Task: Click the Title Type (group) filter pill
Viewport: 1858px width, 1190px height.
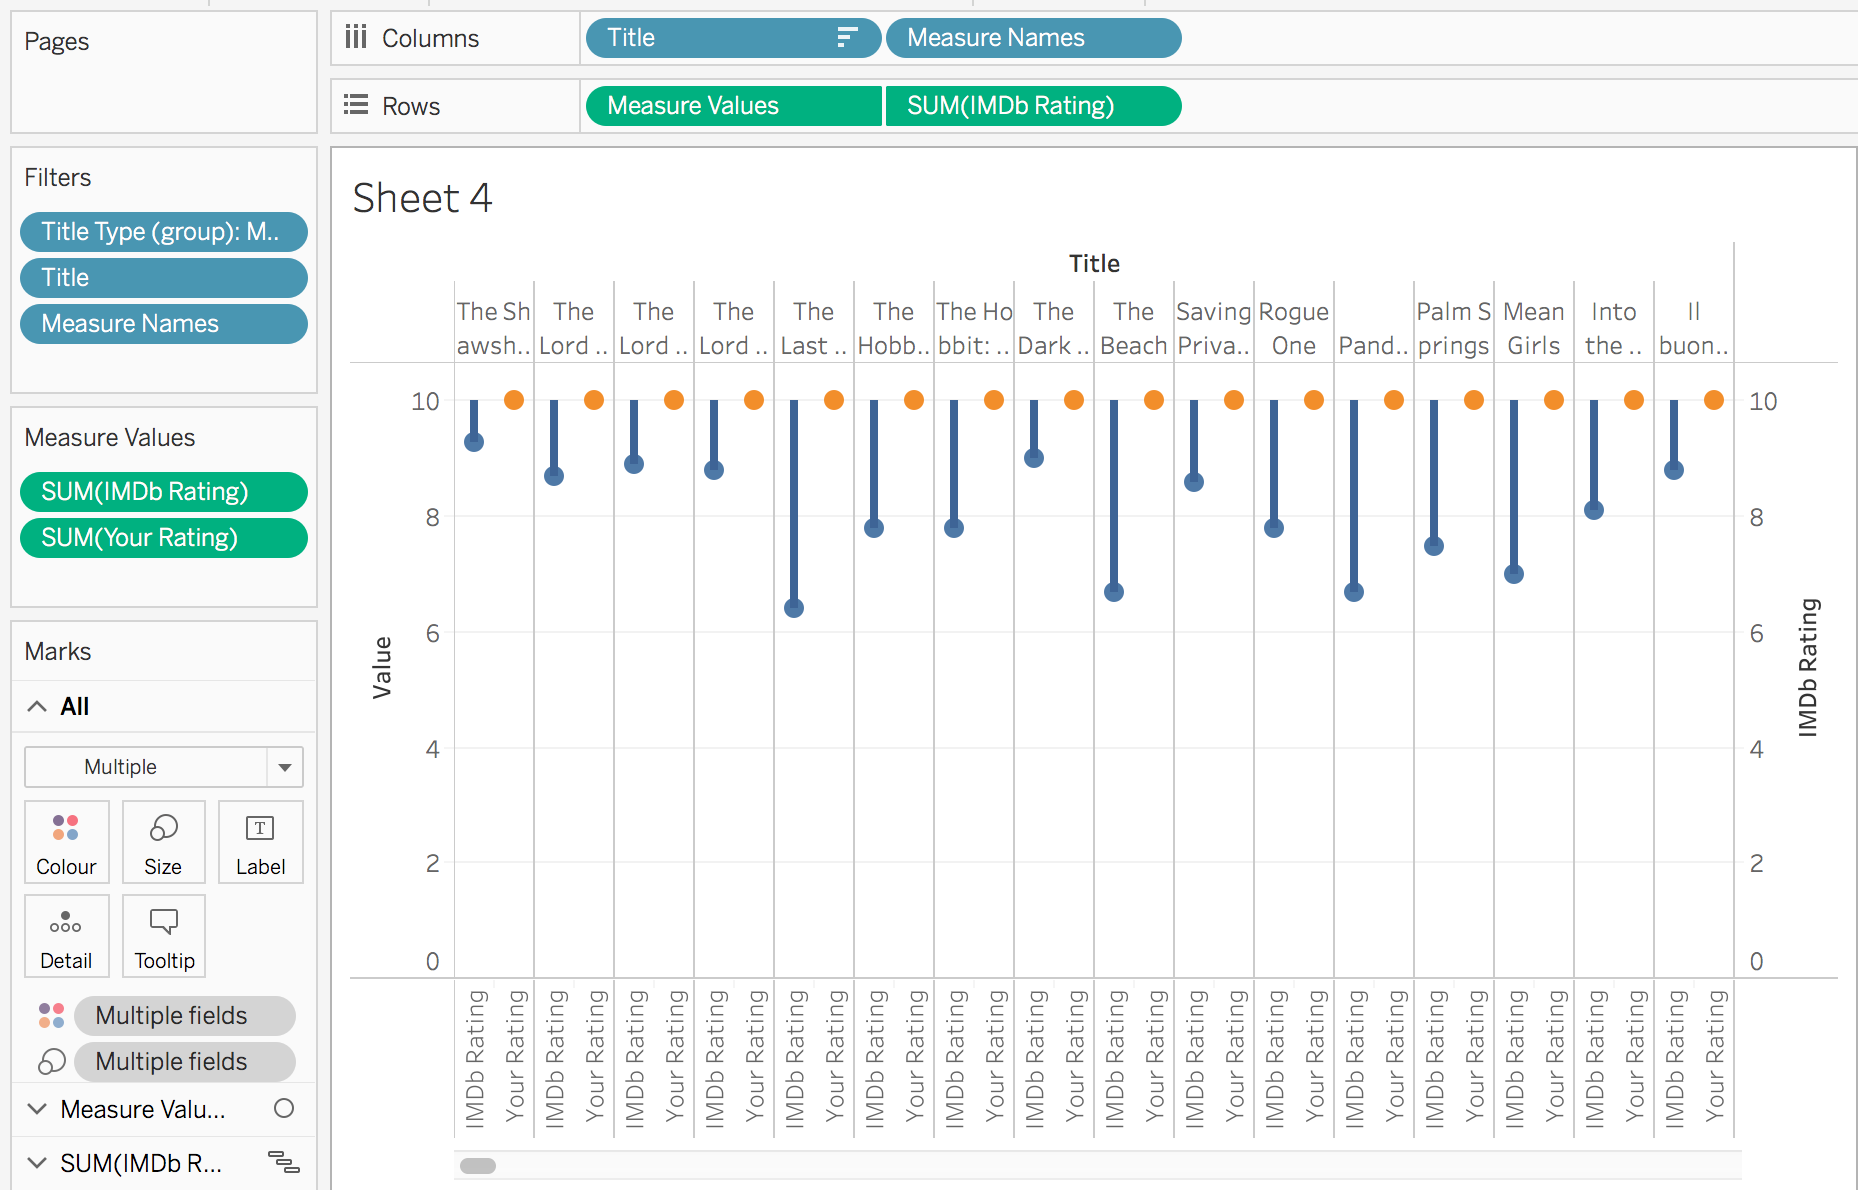Action: 163,231
